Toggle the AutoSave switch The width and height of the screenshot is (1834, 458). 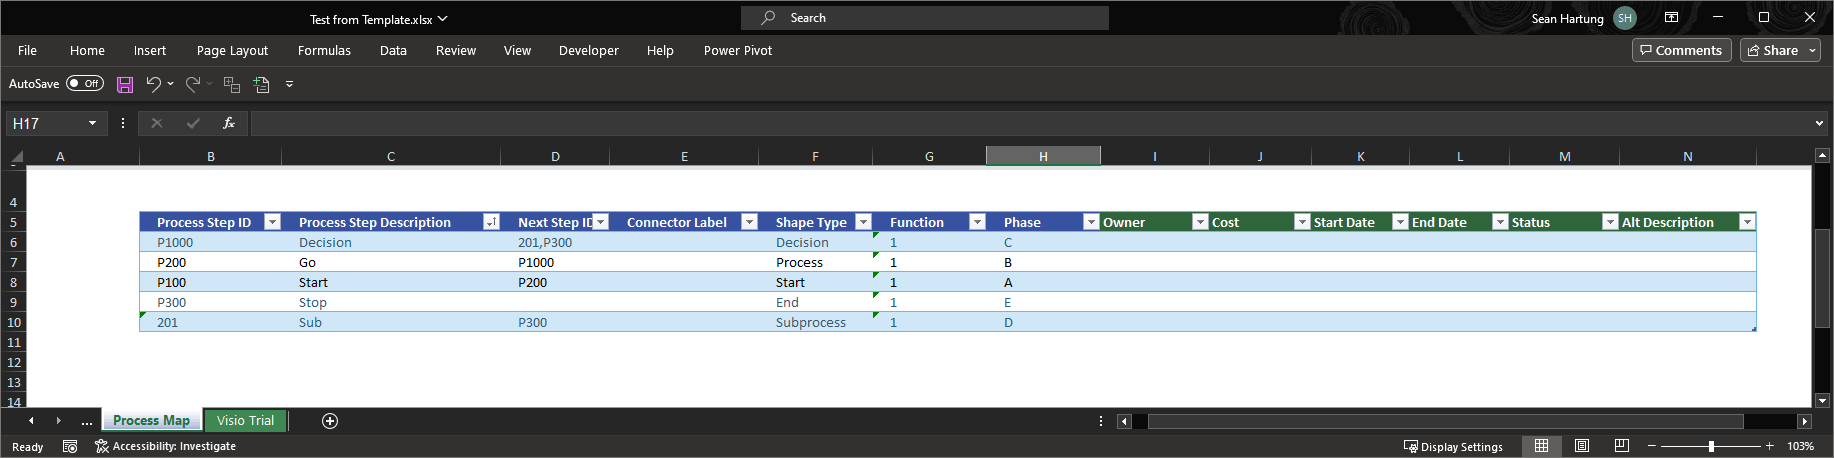pyautogui.click(x=85, y=84)
